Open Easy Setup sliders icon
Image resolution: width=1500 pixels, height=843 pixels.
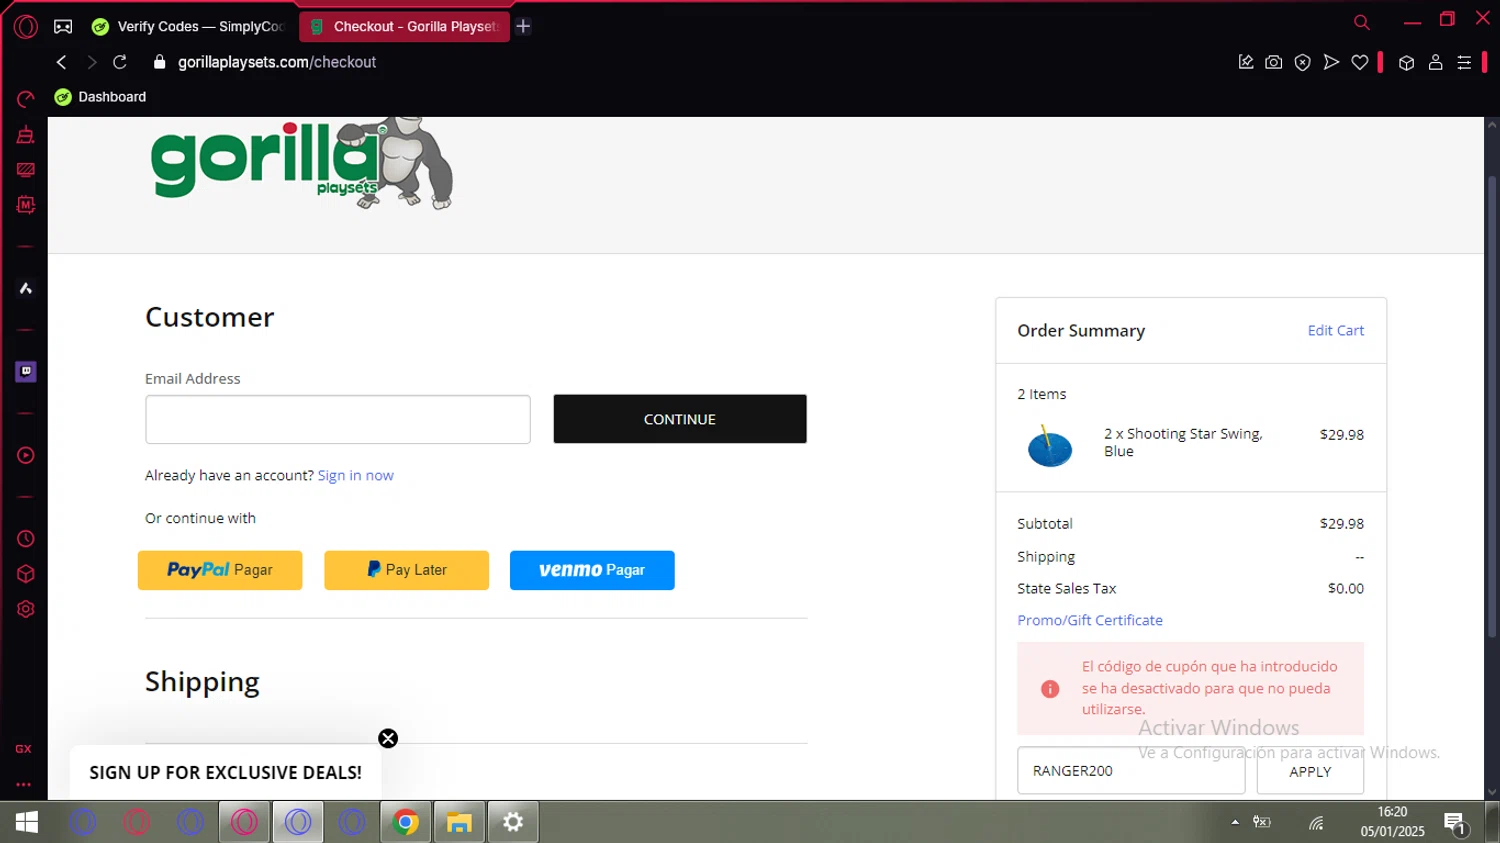[1464, 62]
